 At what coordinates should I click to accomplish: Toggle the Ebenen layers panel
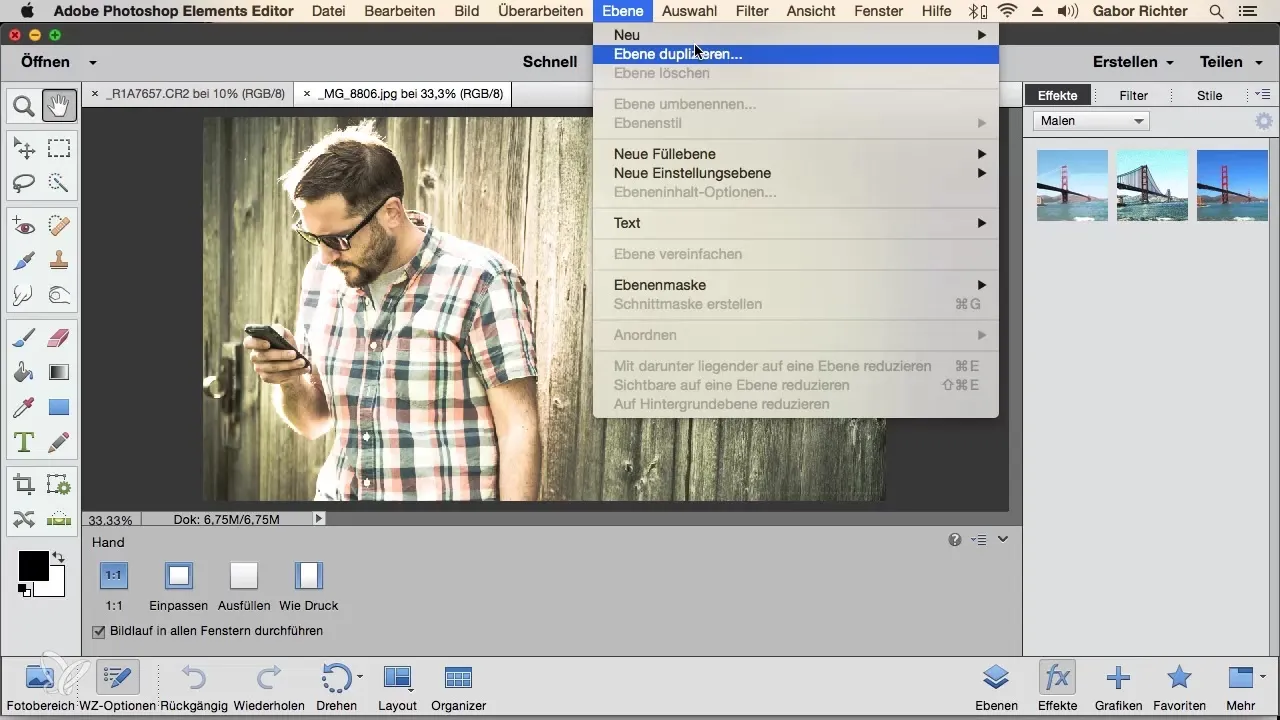pos(995,687)
